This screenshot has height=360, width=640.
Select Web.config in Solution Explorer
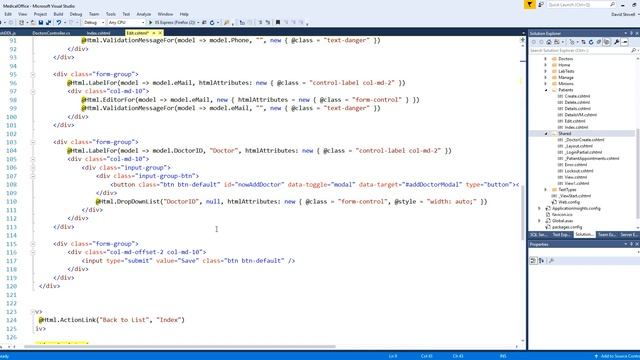569,202
